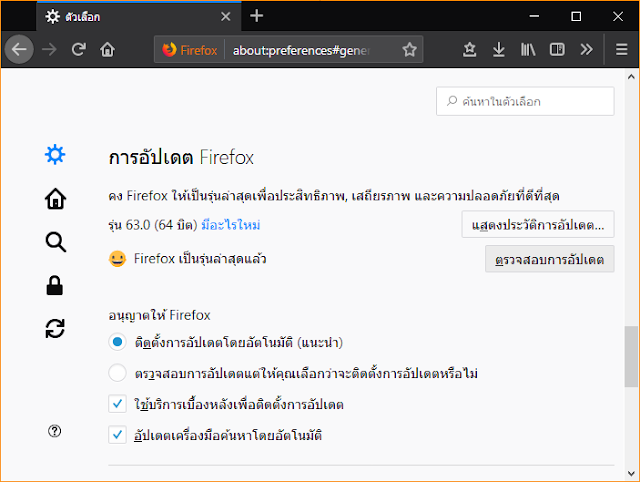Open the hamburger application menu

[x=621, y=50]
